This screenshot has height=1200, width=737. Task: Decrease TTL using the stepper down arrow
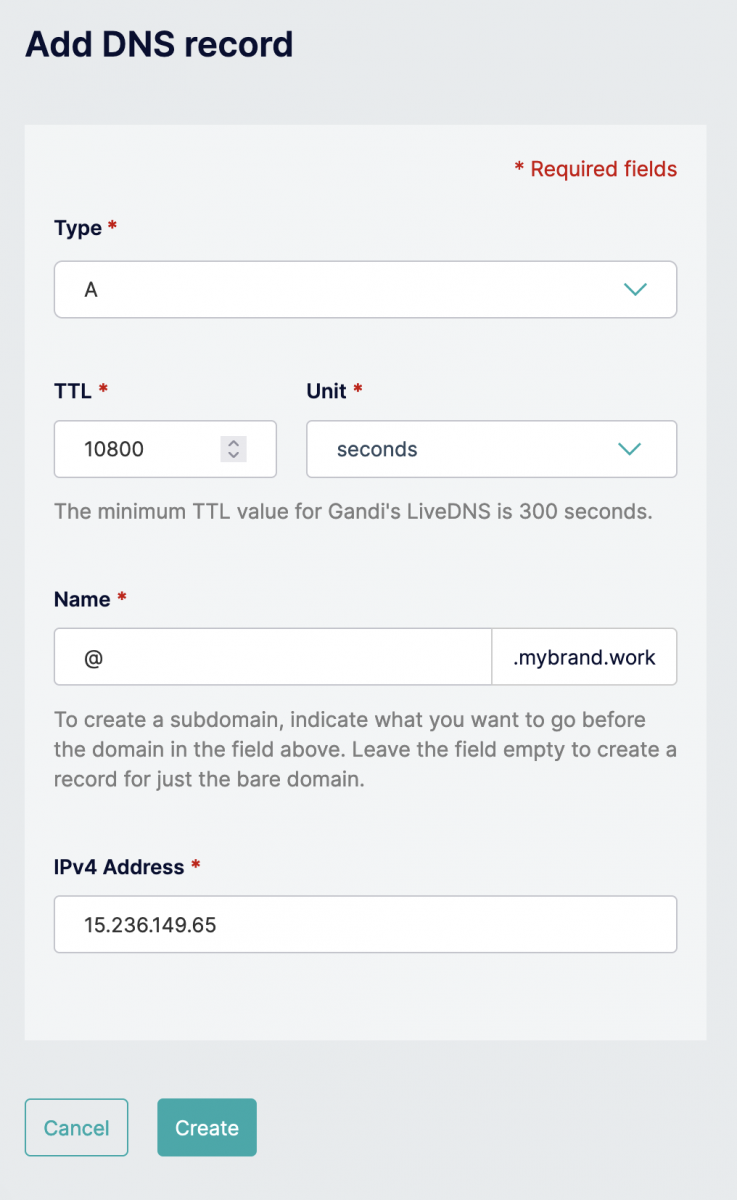[x=233, y=456]
